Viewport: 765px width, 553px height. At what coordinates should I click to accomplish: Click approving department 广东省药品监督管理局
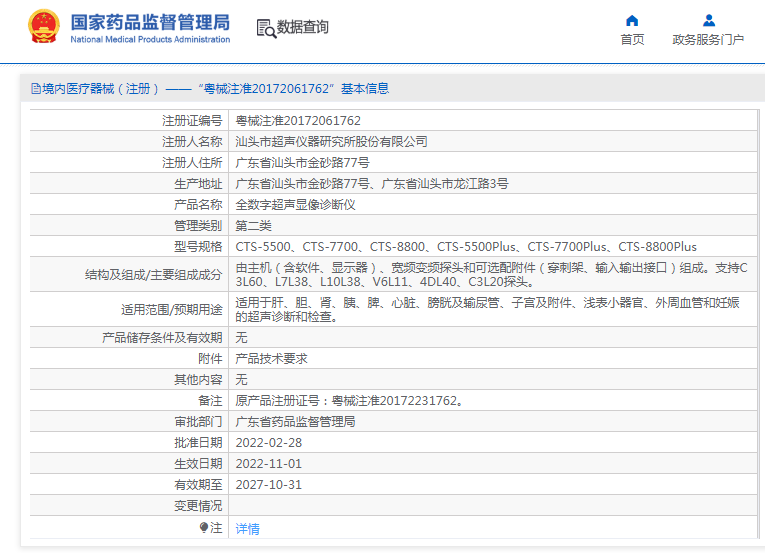coord(295,422)
